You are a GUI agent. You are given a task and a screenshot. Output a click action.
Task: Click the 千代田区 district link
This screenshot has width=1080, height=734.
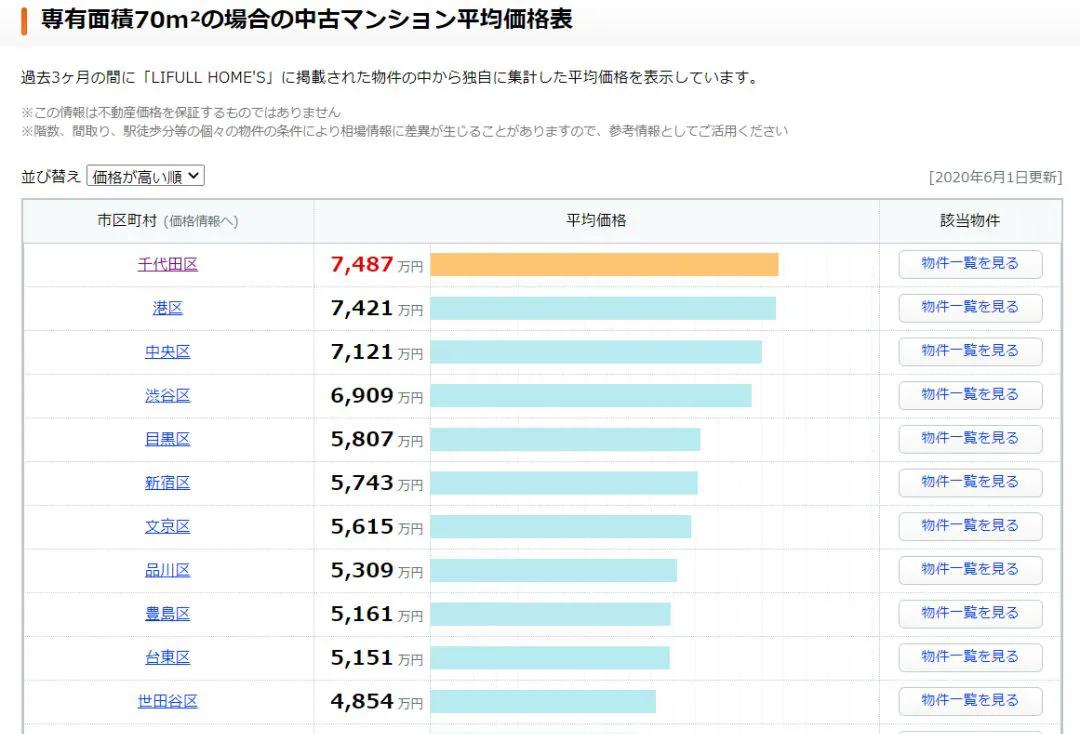click(167, 264)
